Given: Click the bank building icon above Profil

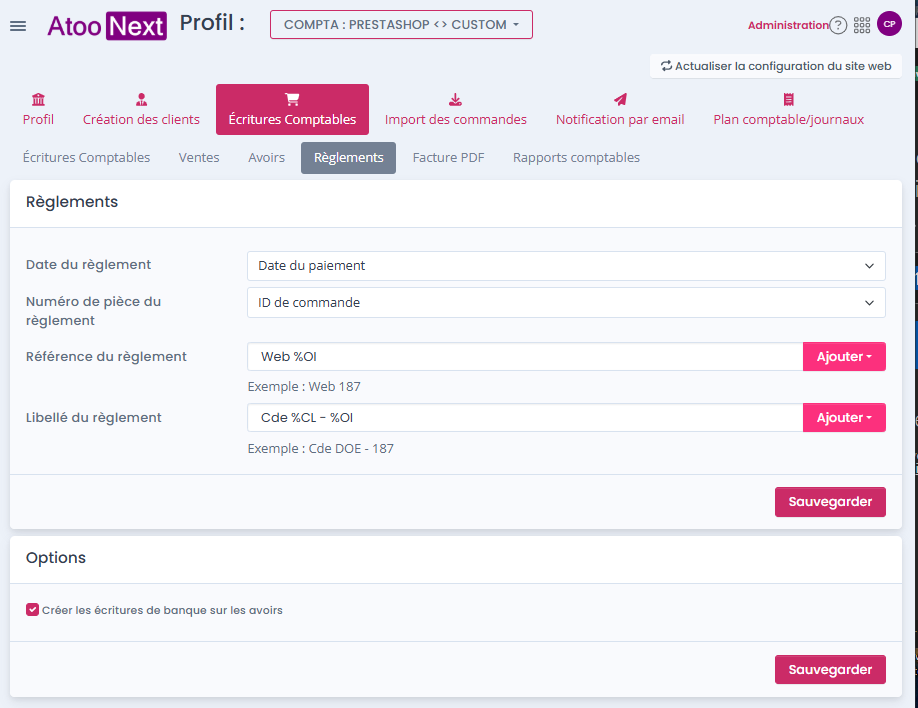Looking at the screenshot, I should [39, 99].
